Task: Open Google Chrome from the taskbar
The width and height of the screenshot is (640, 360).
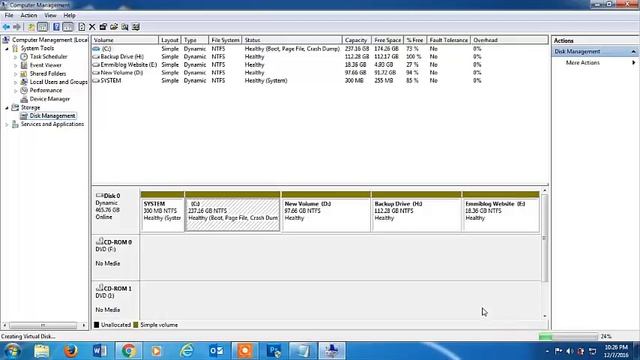Action: point(129,351)
